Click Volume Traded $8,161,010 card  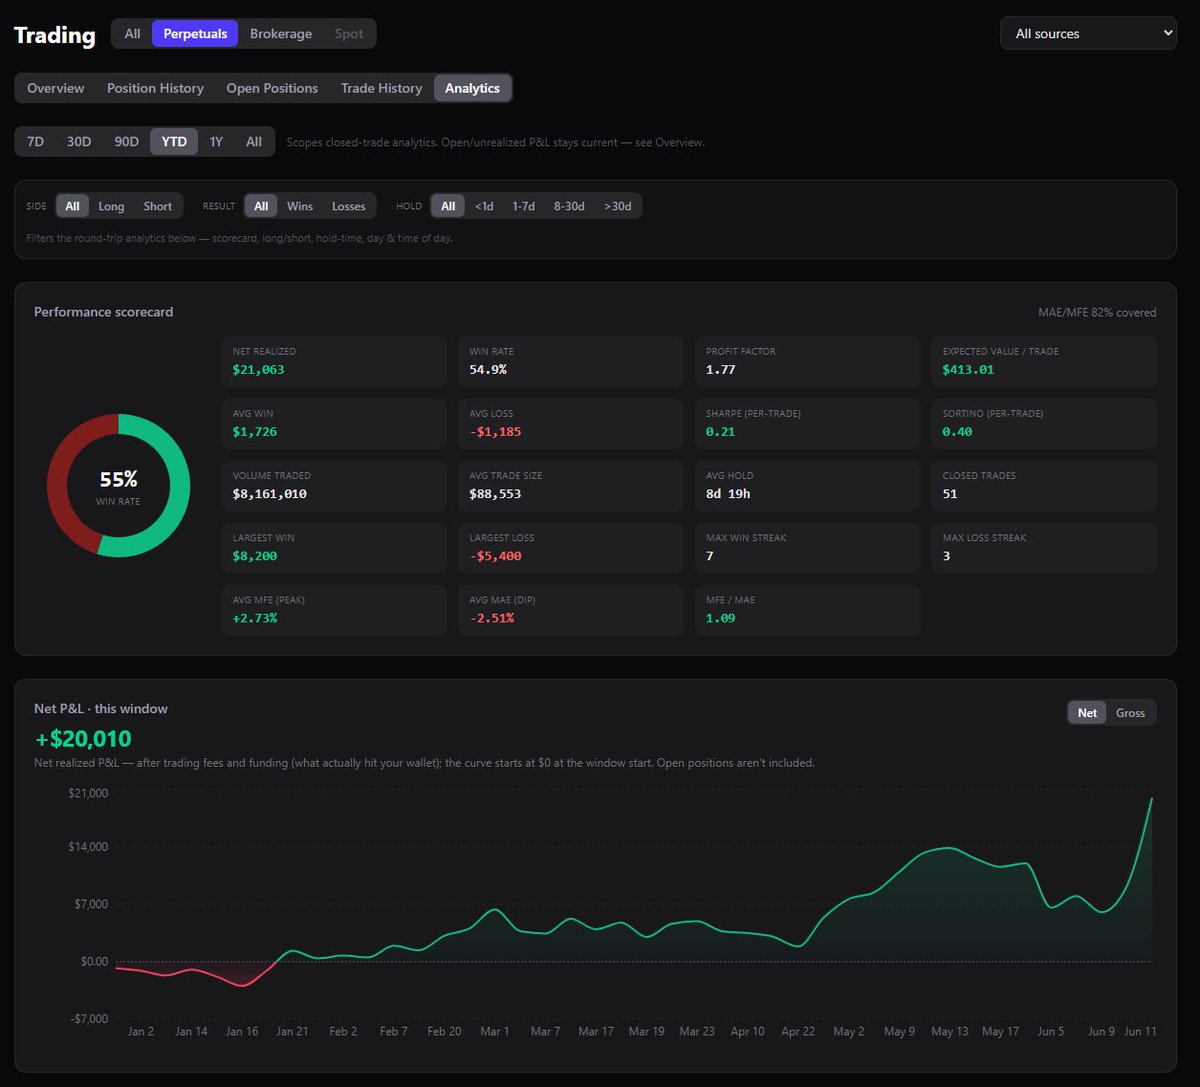tap(334, 485)
